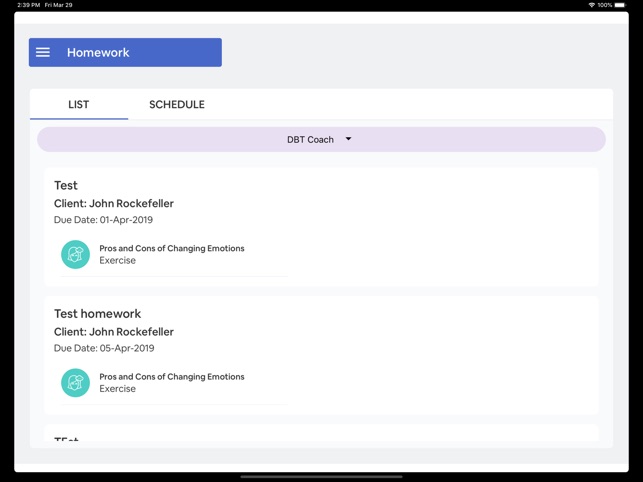Open exercise icon in Test card
The image size is (643, 482).
(75, 254)
